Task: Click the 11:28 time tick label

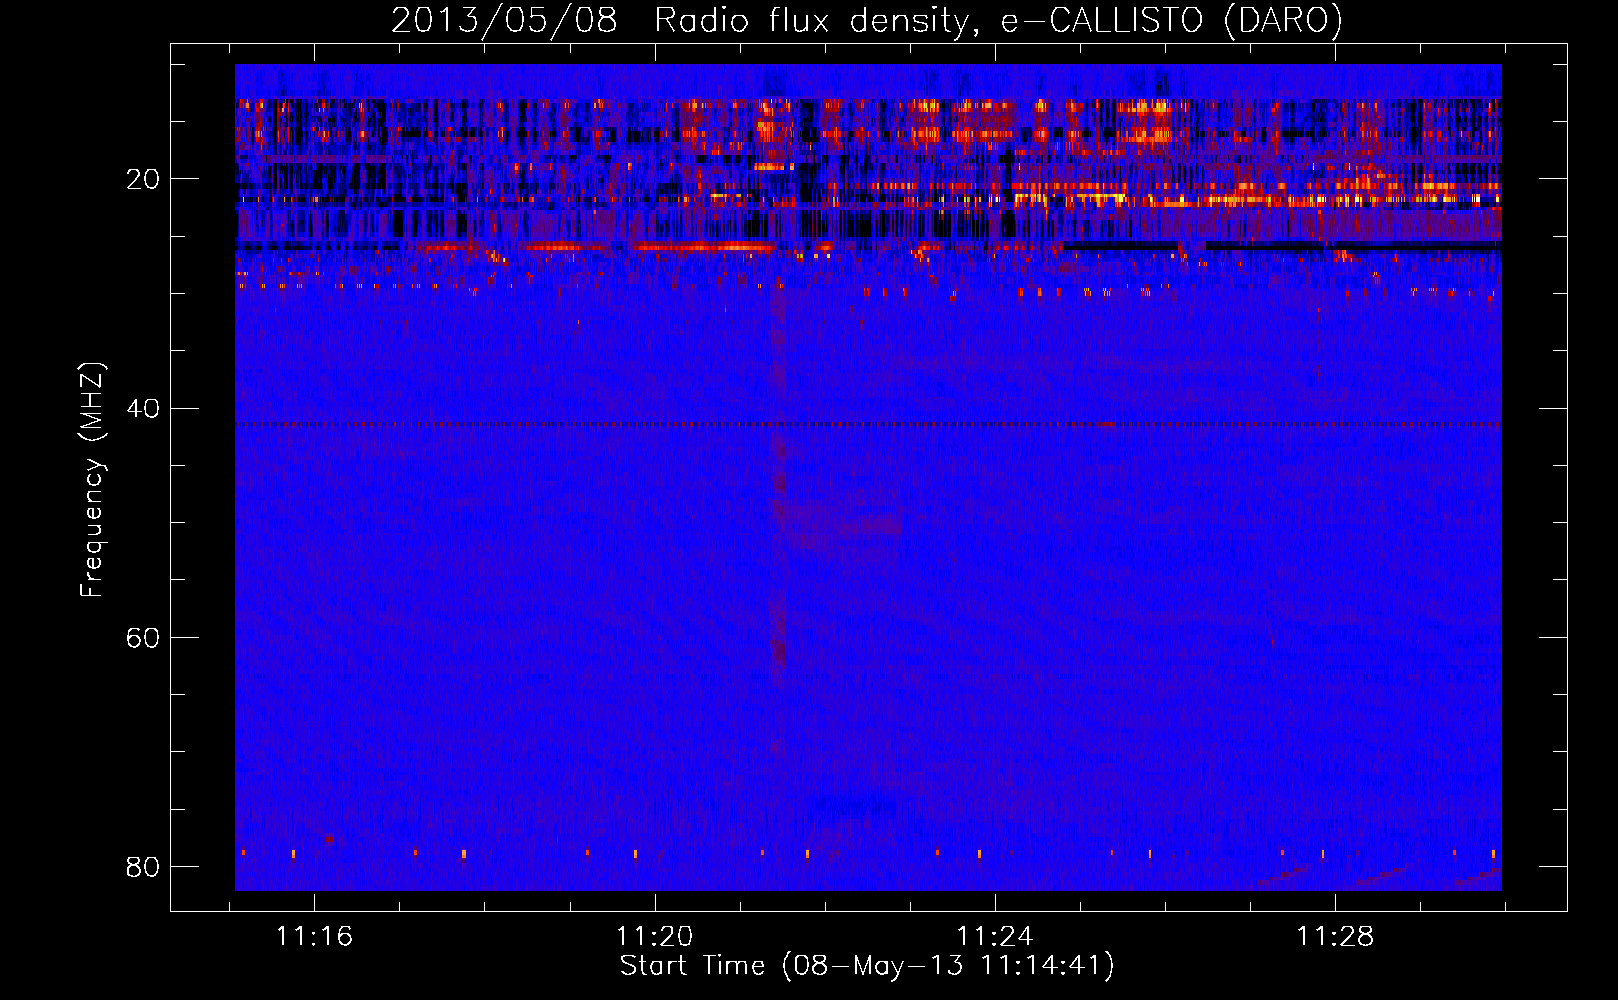Action: pyautogui.click(x=1336, y=936)
